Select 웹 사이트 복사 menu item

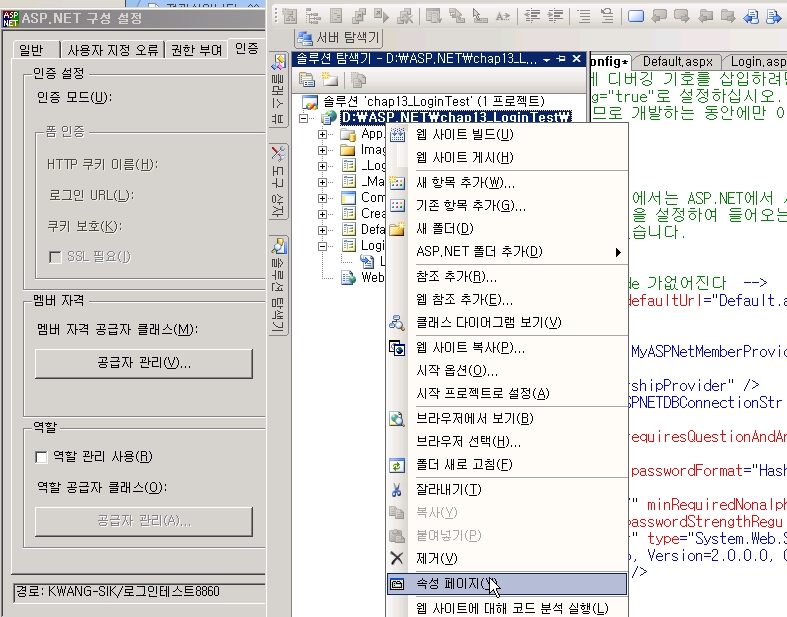click(507, 348)
